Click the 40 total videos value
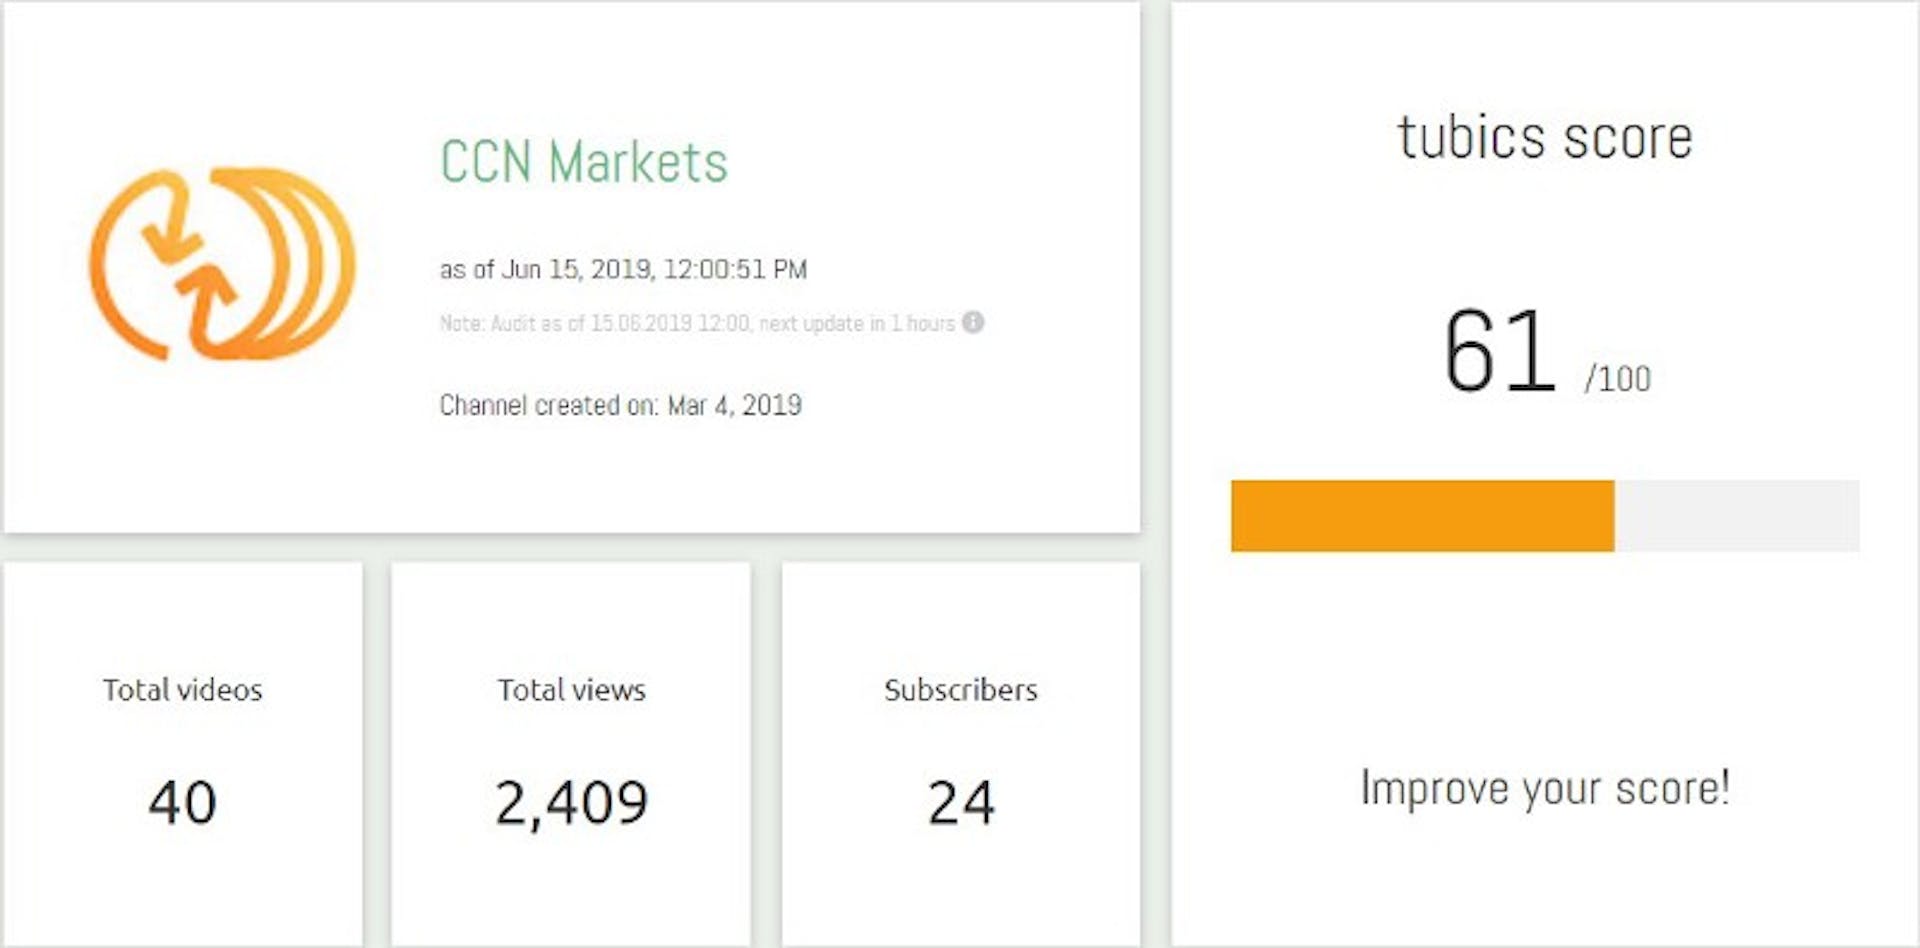 tap(182, 802)
